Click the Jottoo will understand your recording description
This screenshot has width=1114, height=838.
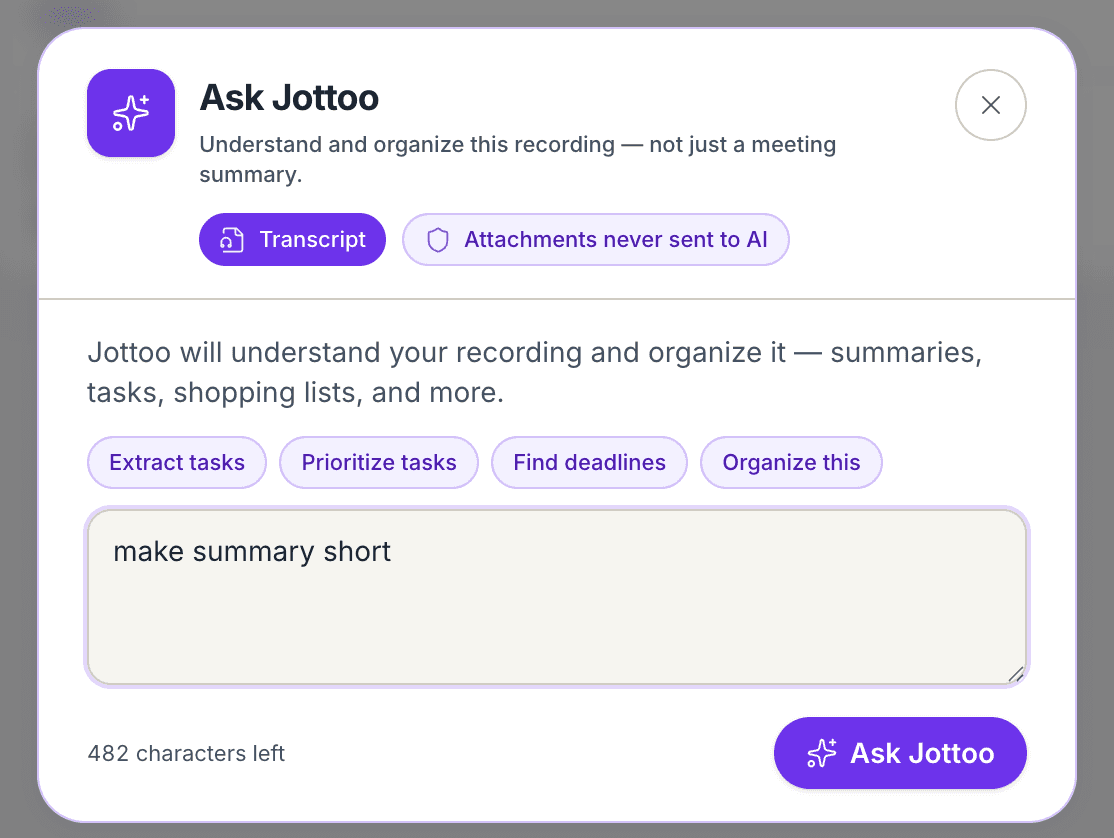[x=534, y=372]
